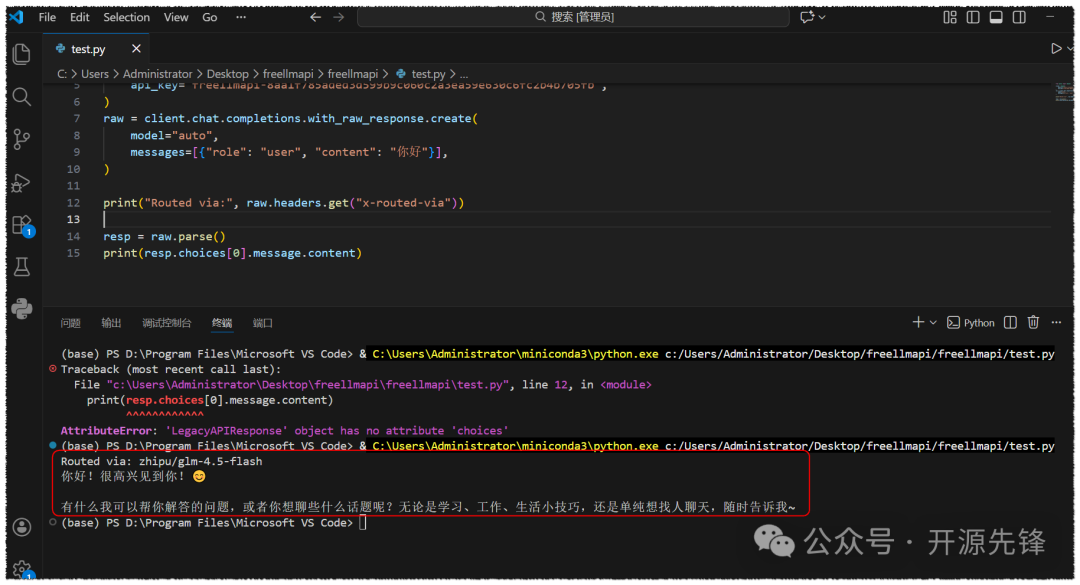Click the editor minimap
The image size is (1080, 585).
pyautogui.click(x=1064, y=92)
